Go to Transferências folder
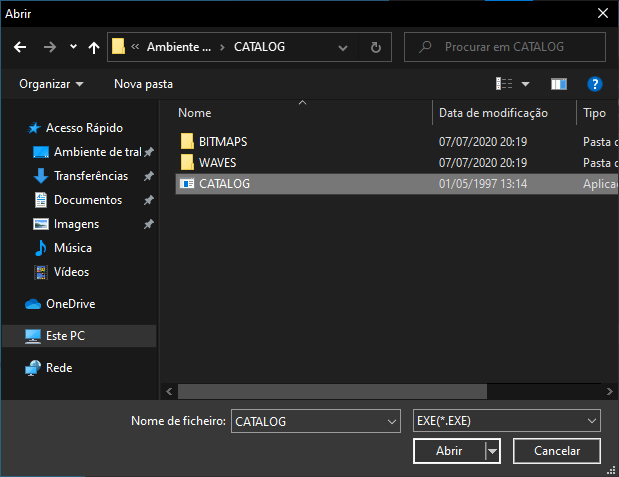Viewport: 619px width, 477px height. tap(90, 176)
